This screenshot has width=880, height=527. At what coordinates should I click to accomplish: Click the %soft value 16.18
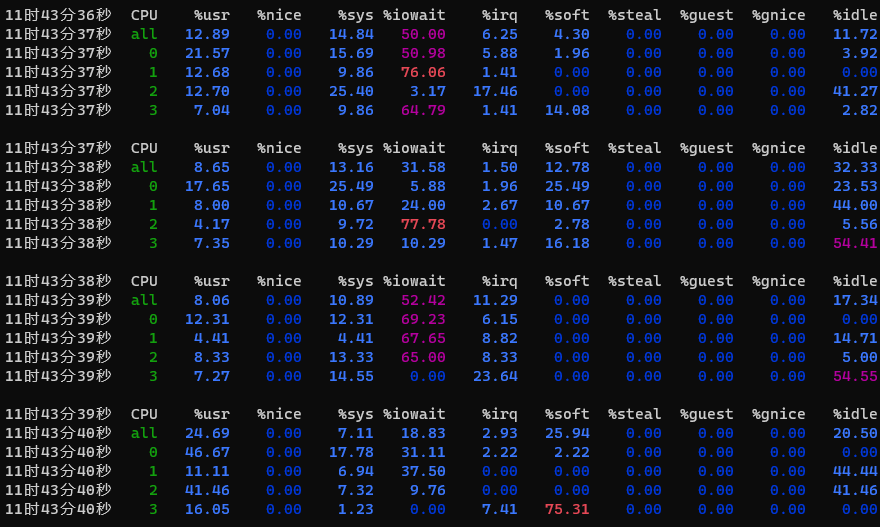click(x=567, y=243)
